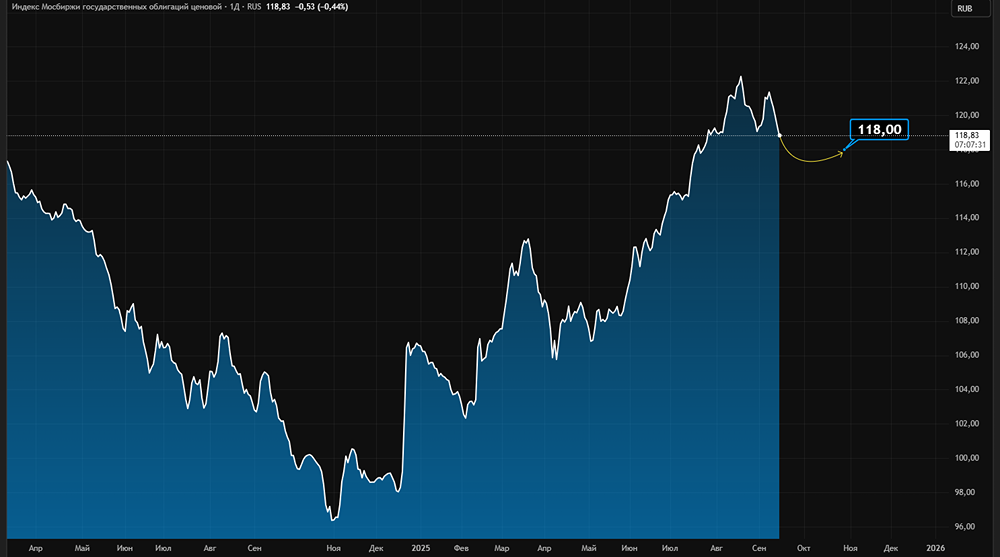Image resolution: width=1000 pixels, height=557 pixels.
Task: Click the last data point dot on the chart line
Action: point(779,135)
